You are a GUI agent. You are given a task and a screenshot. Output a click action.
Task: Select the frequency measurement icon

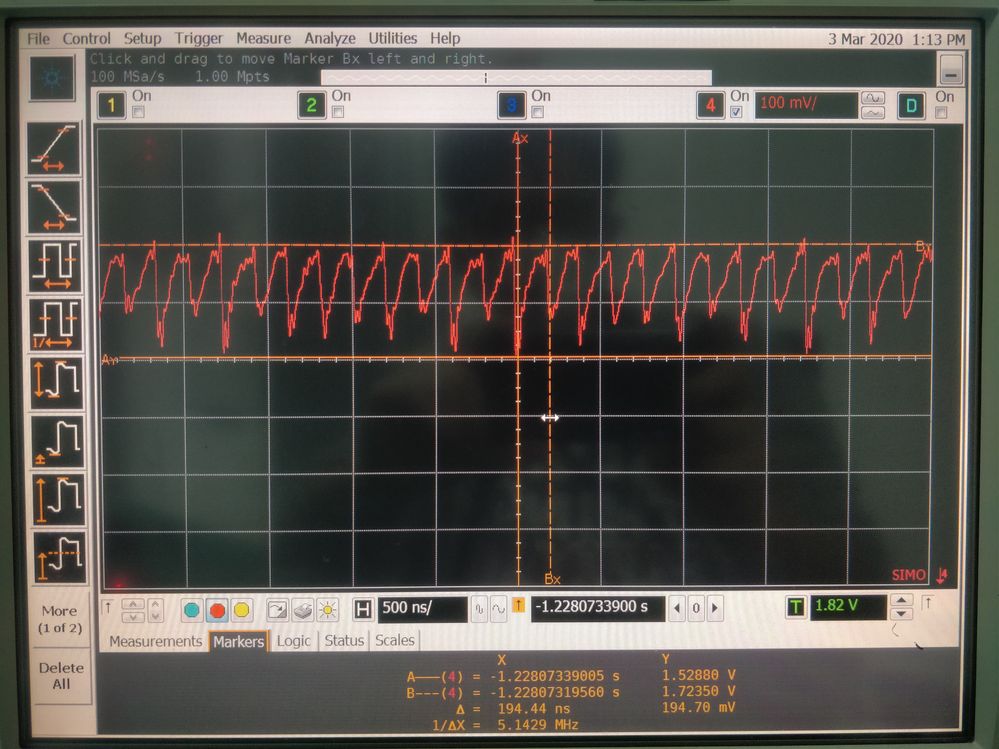(x=56, y=324)
